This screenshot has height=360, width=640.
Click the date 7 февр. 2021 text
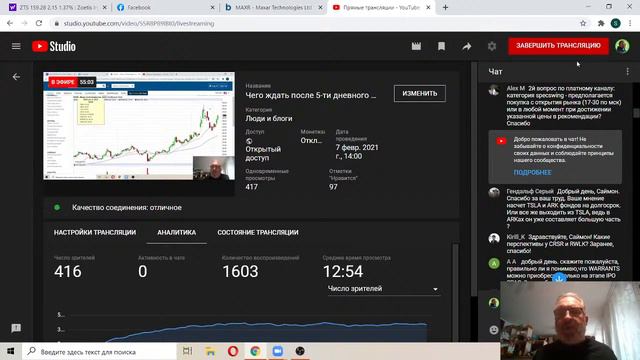pyautogui.click(x=357, y=152)
